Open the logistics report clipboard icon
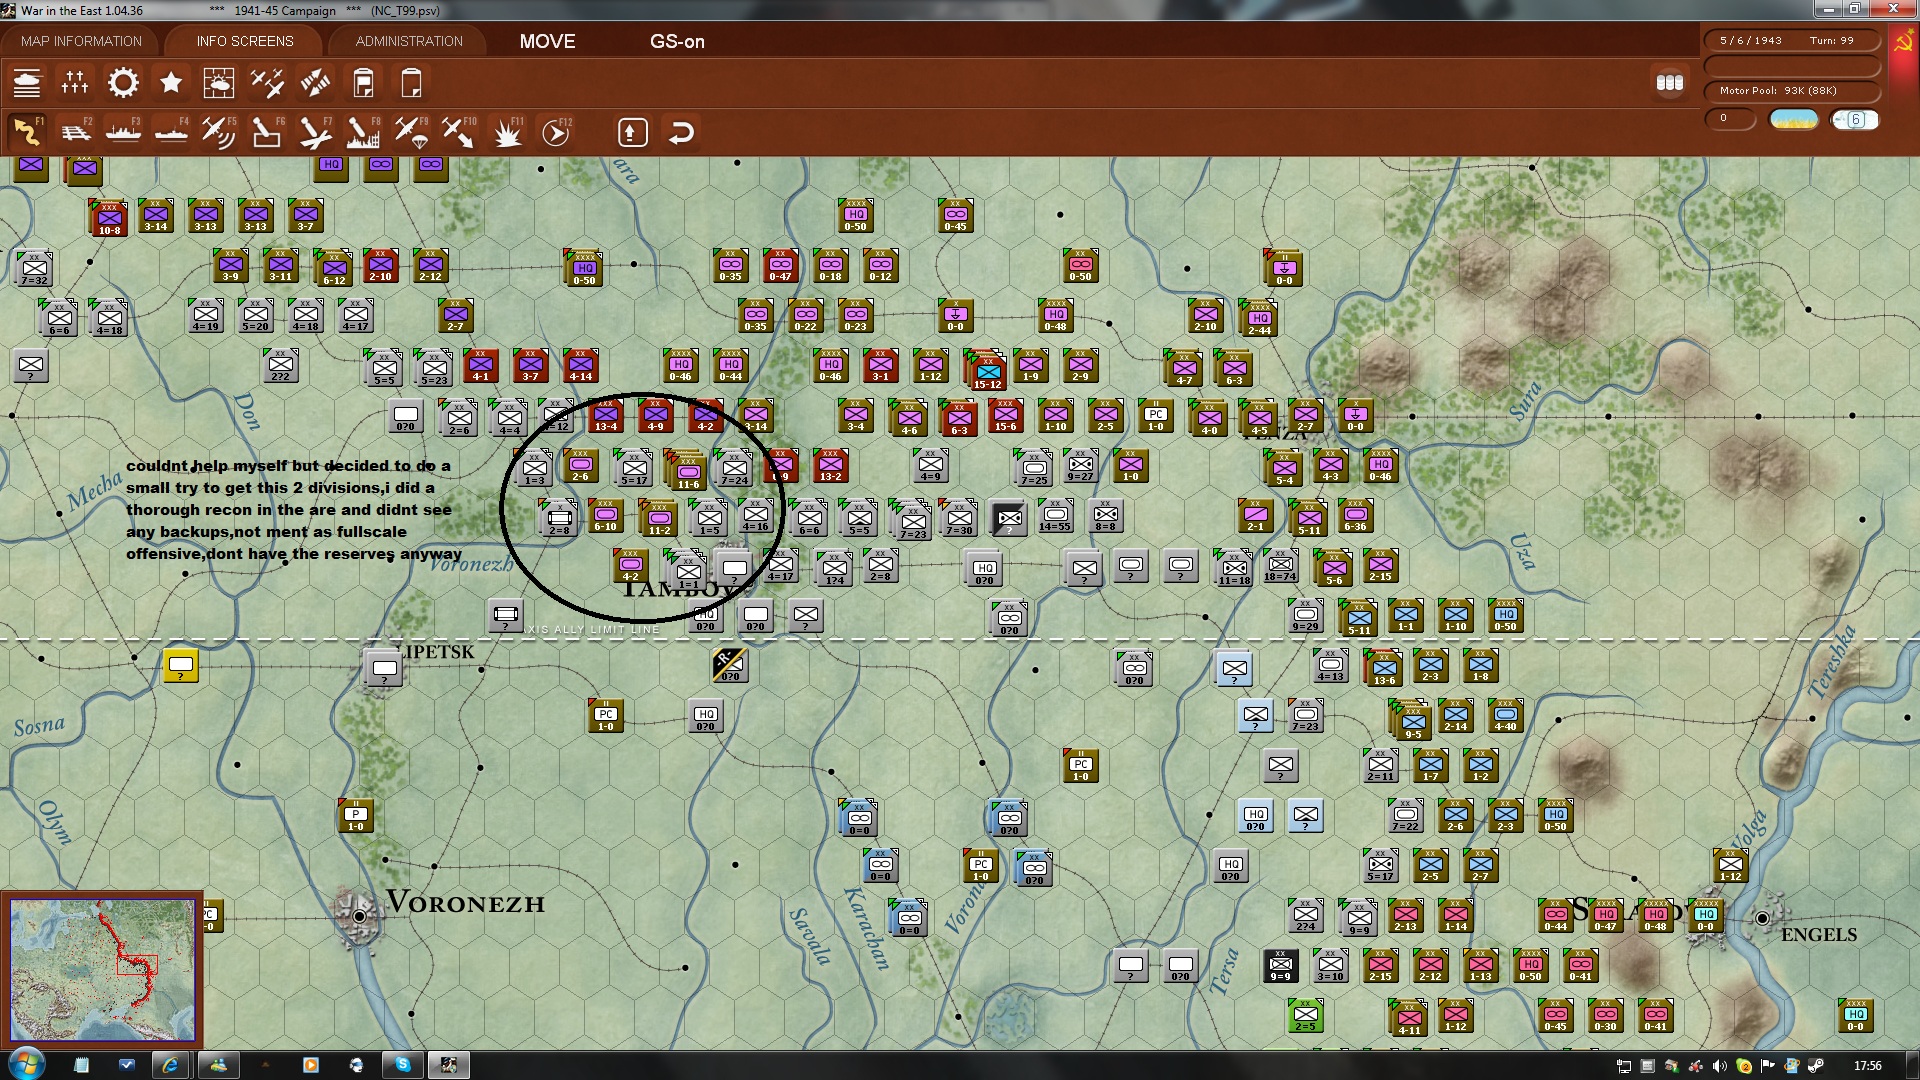Screen dimensions: 1920x1080 [363, 83]
